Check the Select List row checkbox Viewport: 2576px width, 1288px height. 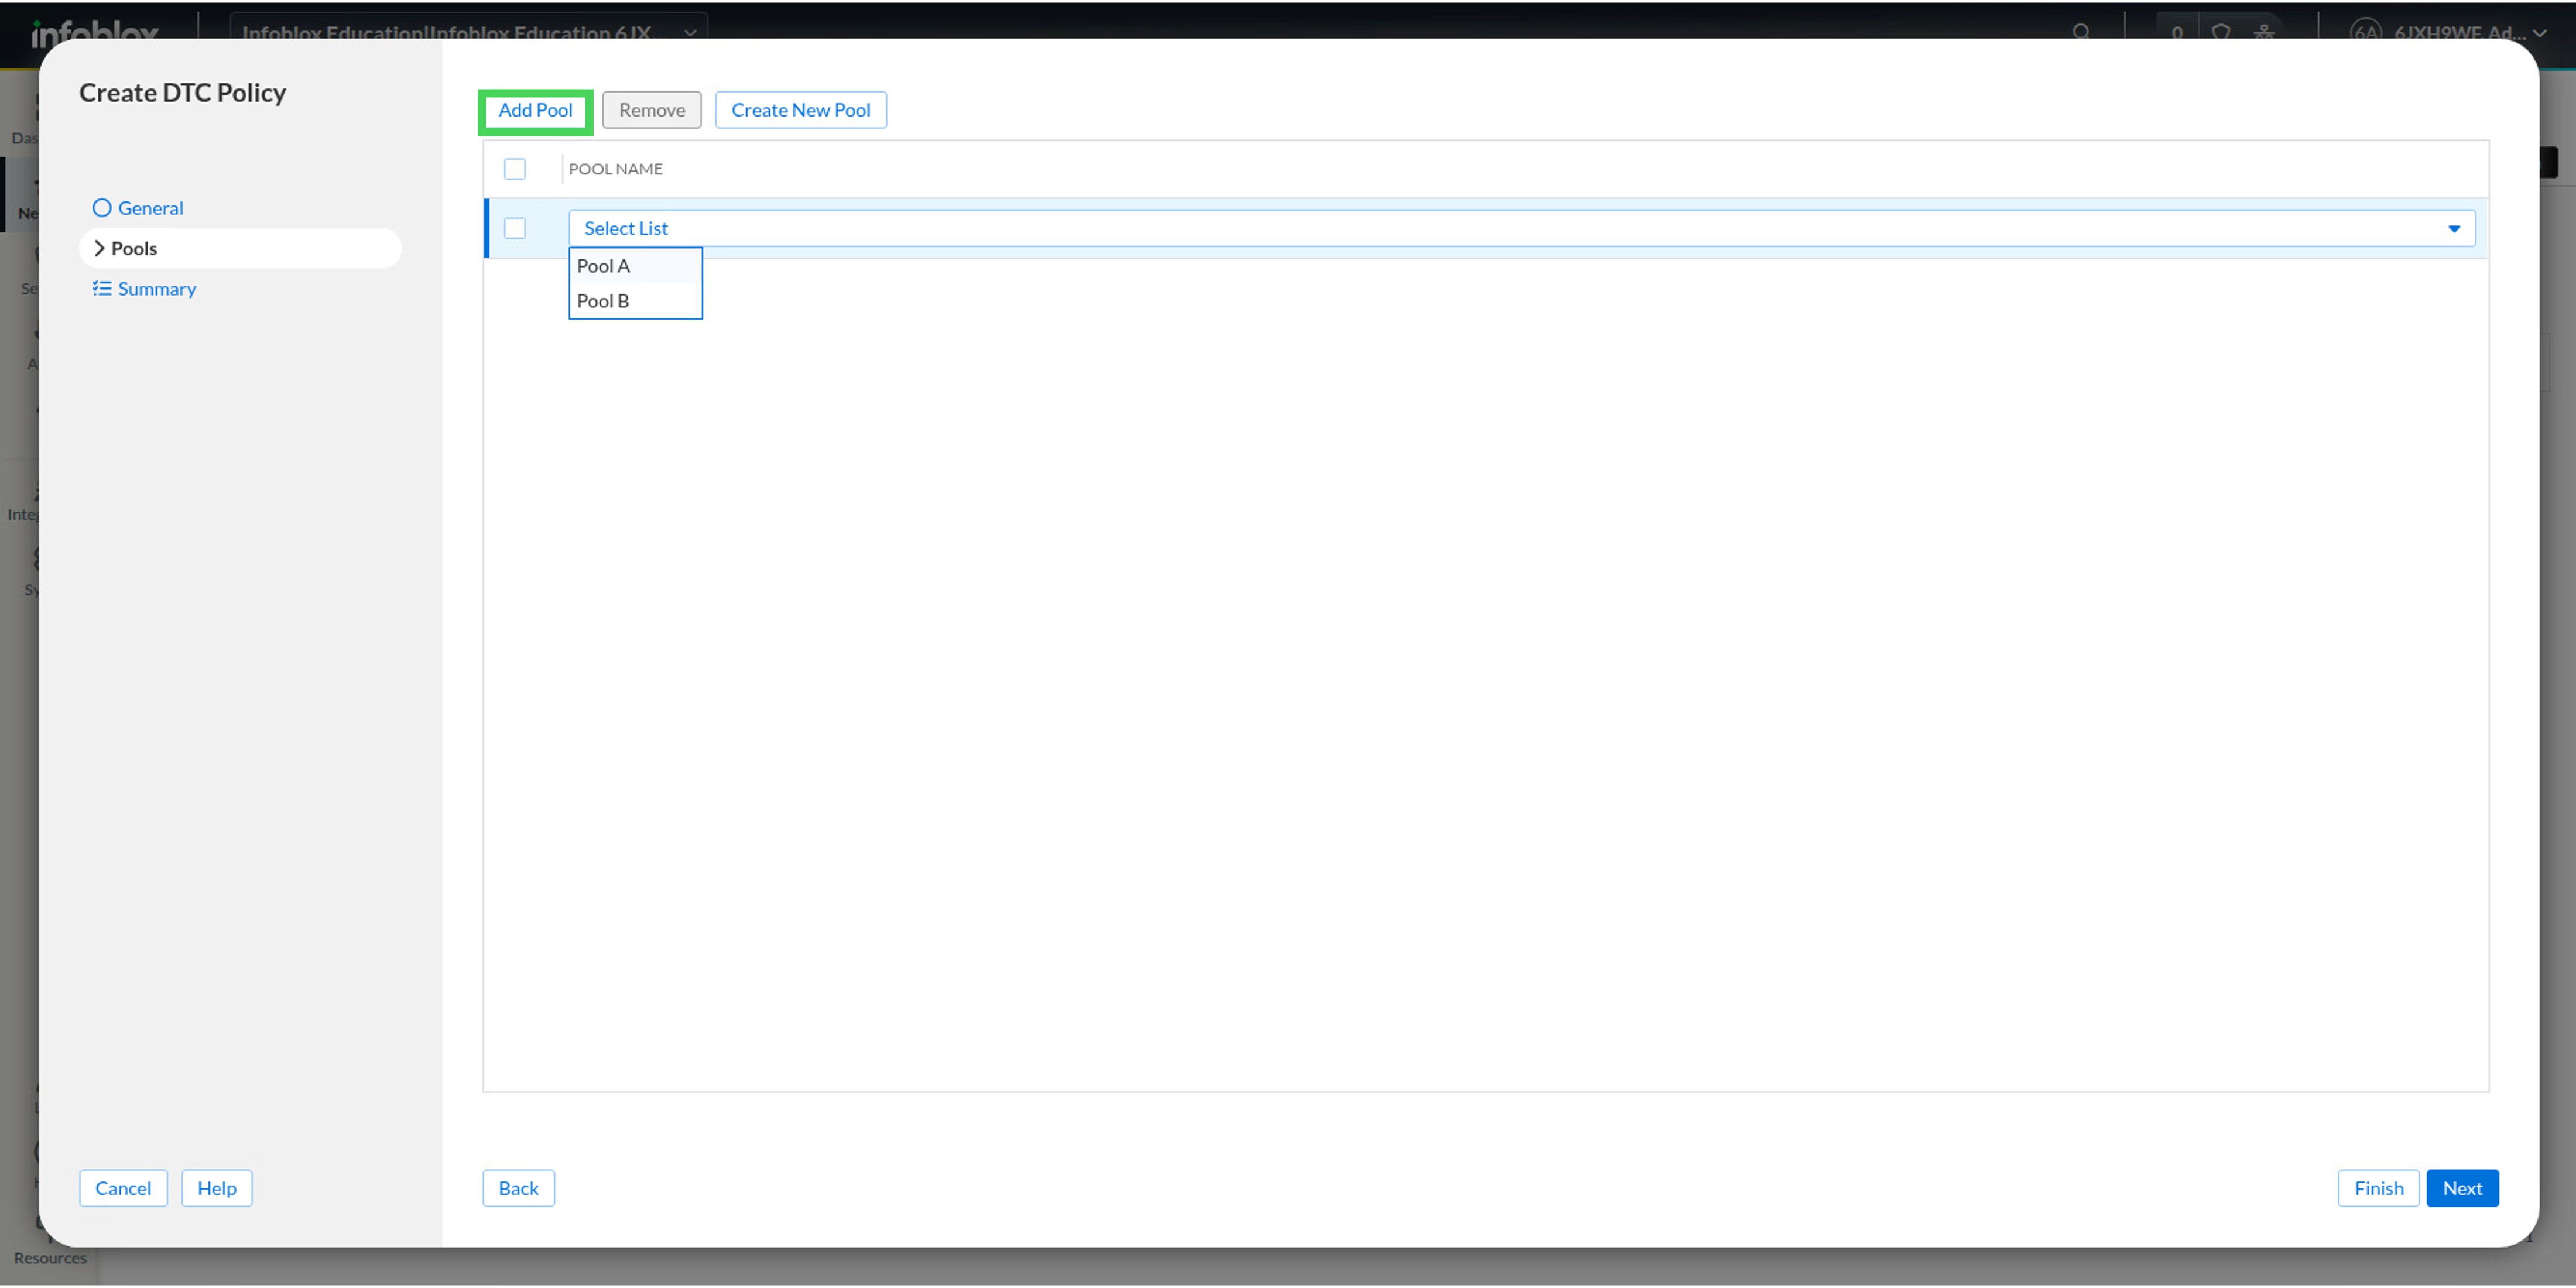click(515, 228)
